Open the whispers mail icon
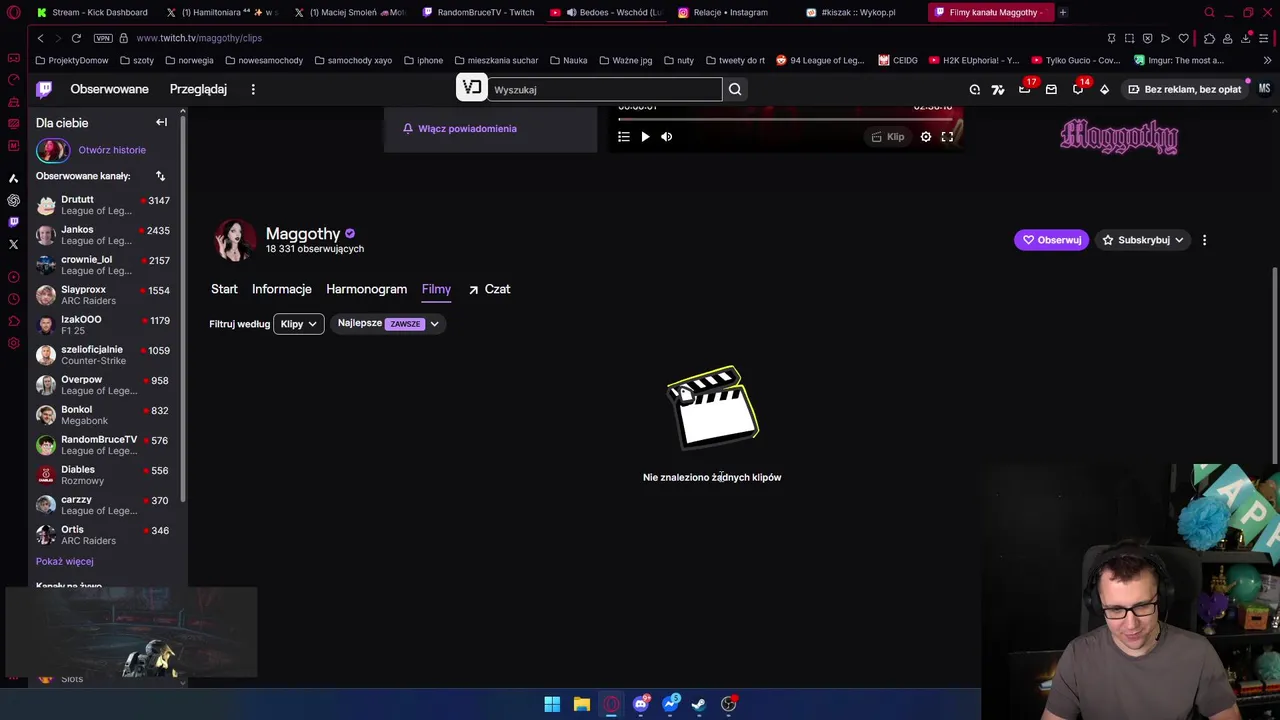This screenshot has height=720, width=1280. [1051, 89]
